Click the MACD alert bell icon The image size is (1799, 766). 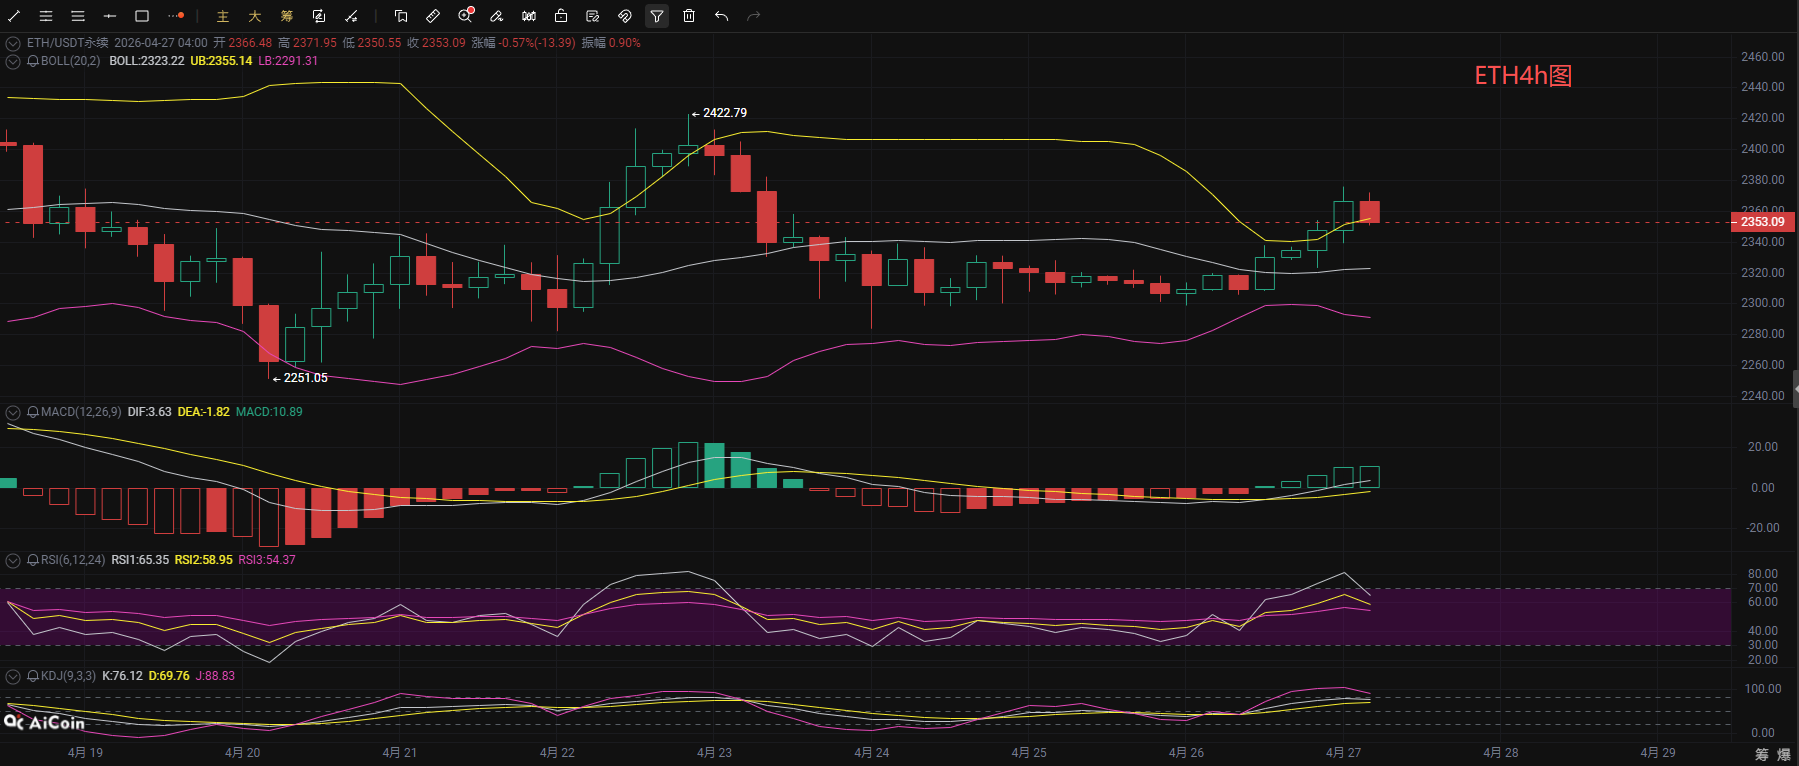[x=33, y=412]
